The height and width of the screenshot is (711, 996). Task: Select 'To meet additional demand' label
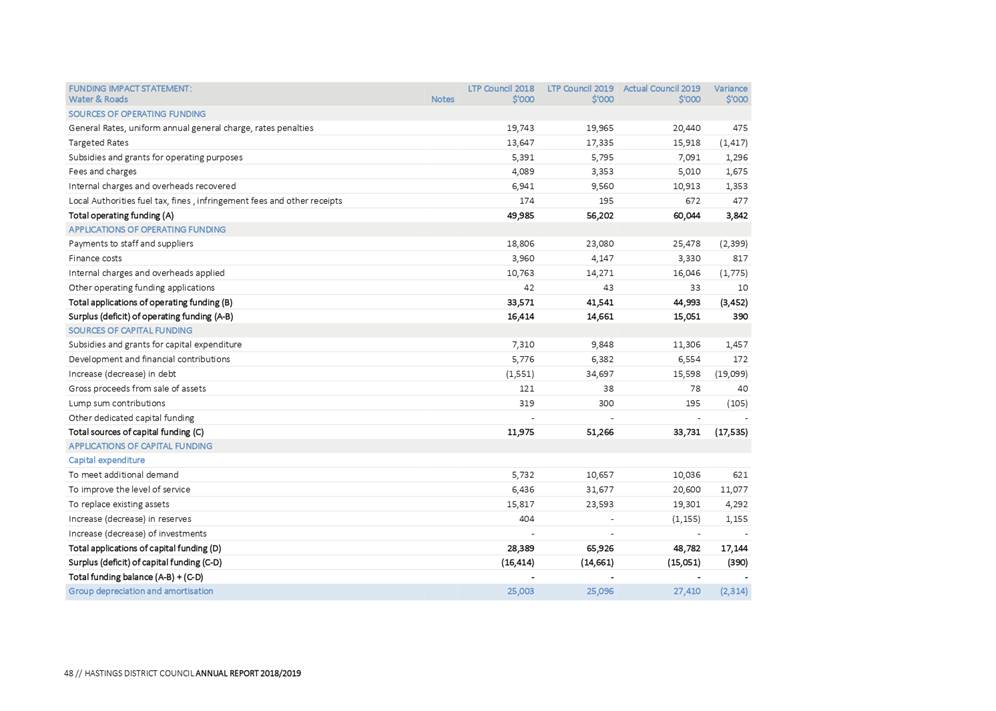click(124, 475)
